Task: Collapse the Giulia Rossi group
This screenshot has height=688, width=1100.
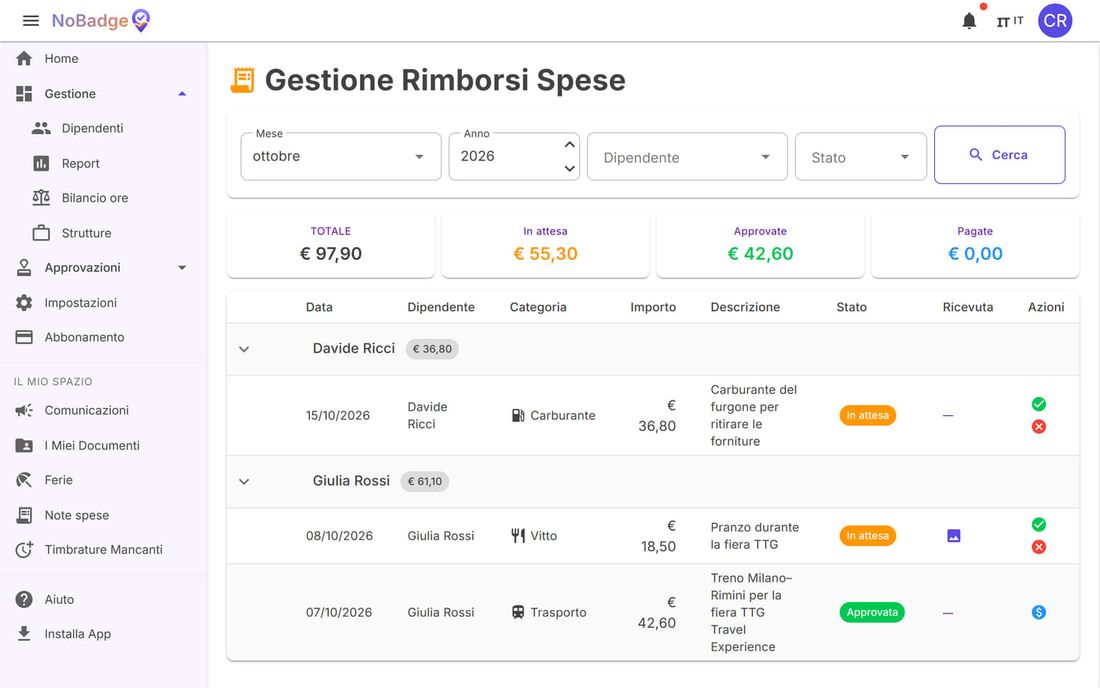Action: (244, 482)
